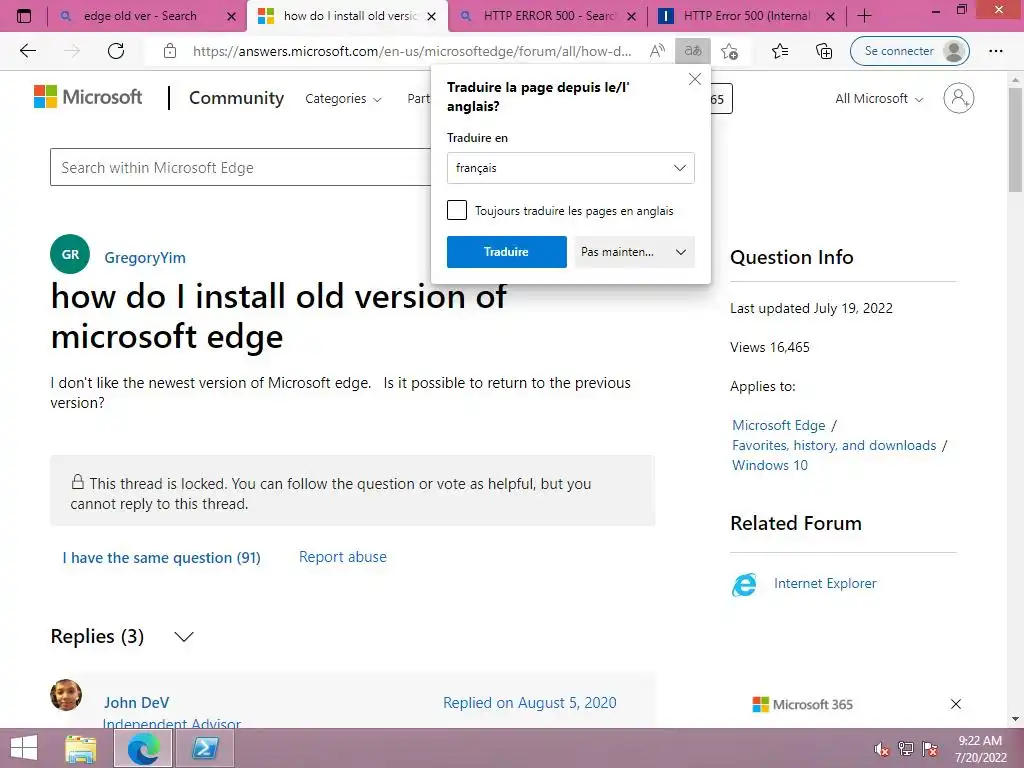Open John DeV's profile link
This screenshot has height=768, width=1024.
(136, 703)
